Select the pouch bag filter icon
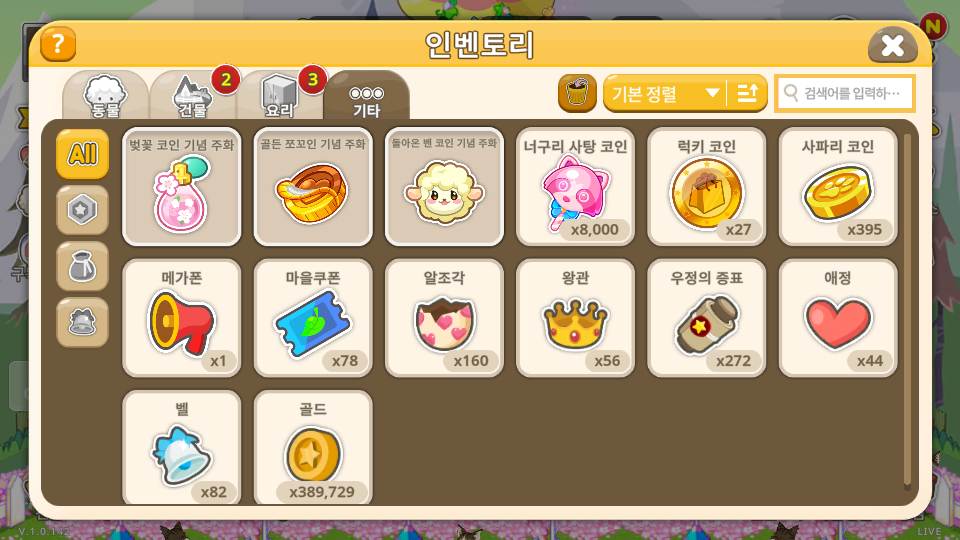The image size is (960, 540). click(x=83, y=266)
